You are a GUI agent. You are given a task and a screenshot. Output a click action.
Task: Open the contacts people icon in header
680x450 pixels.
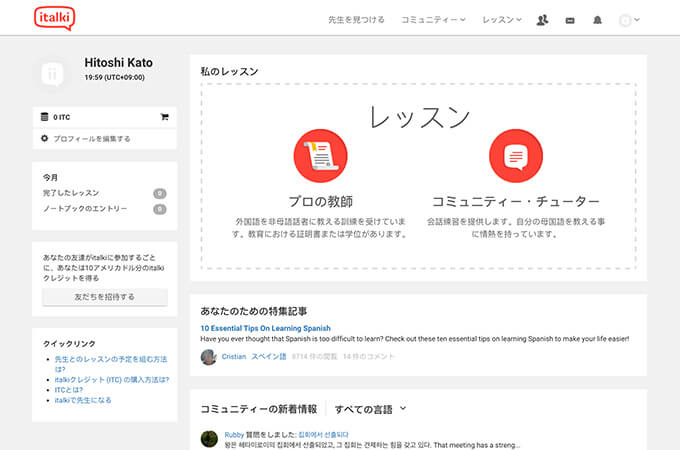[542, 20]
